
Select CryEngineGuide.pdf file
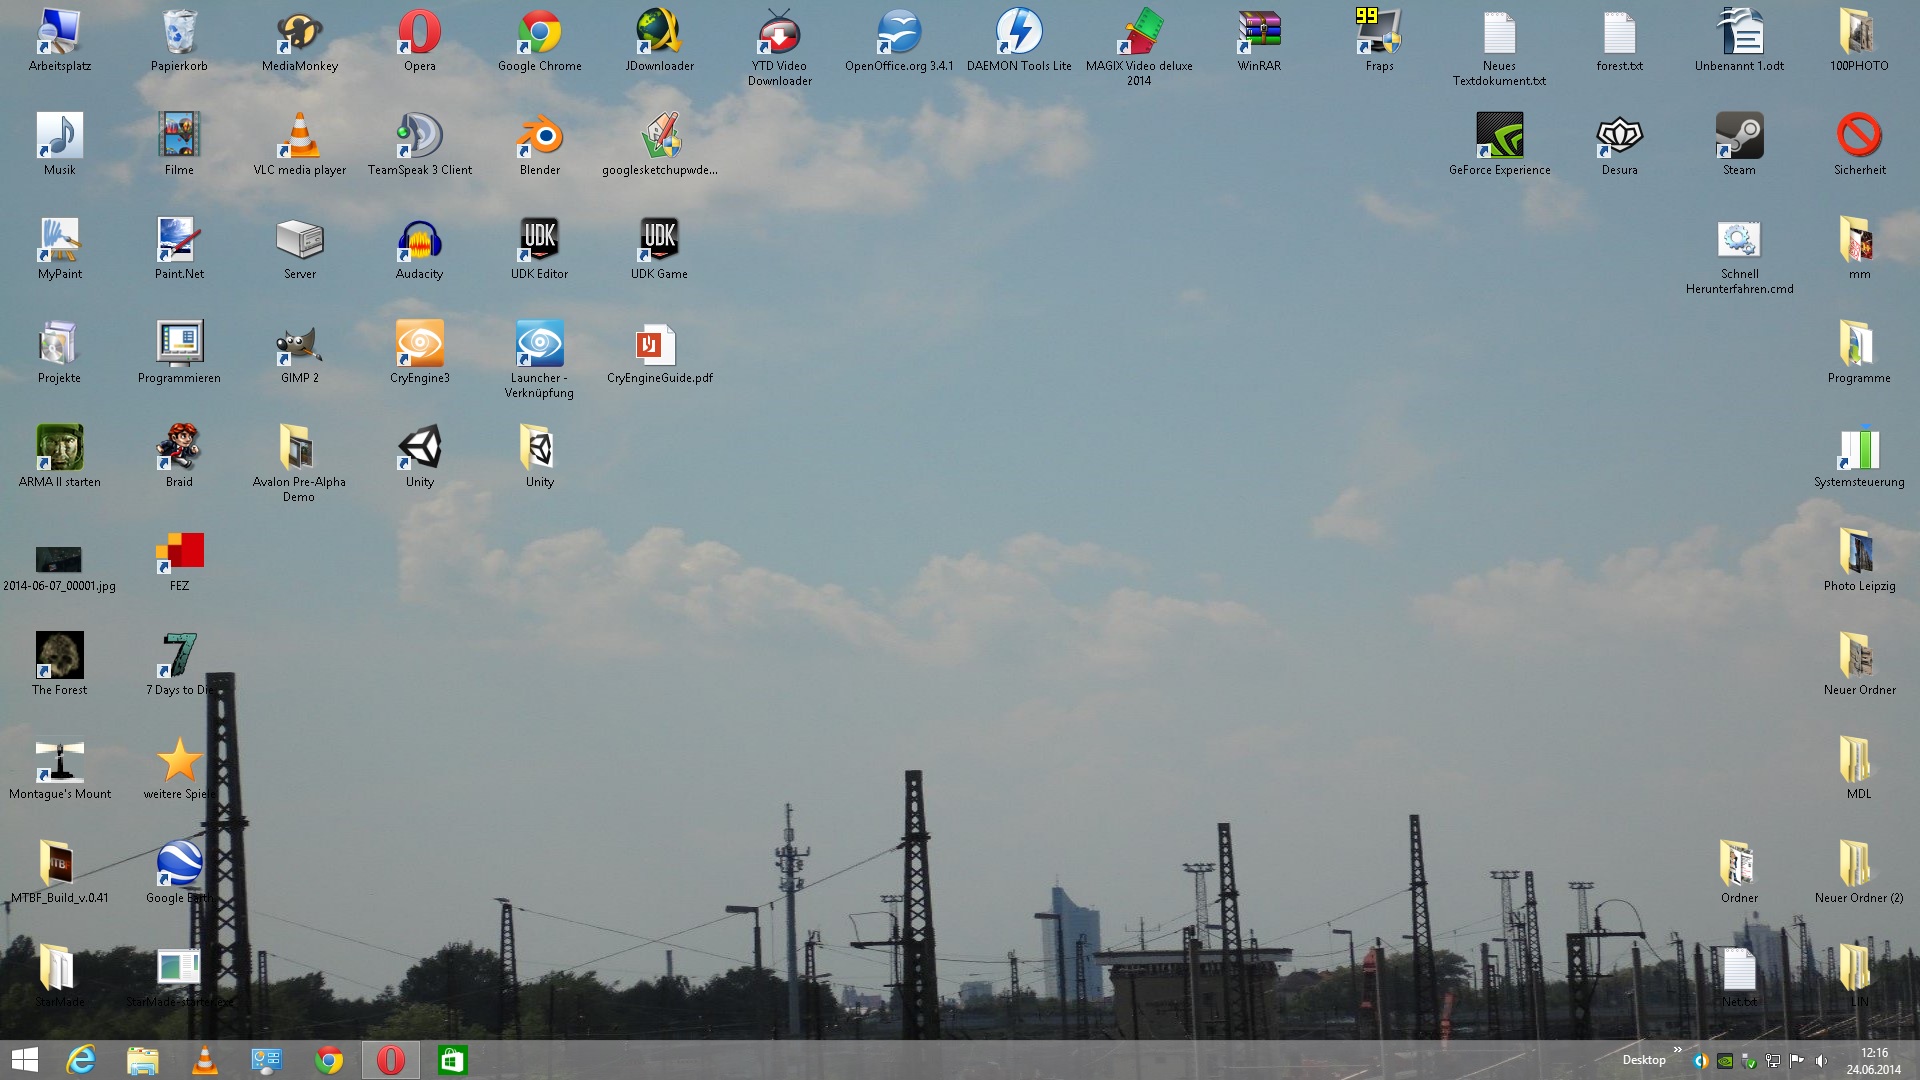pos(659,344)
